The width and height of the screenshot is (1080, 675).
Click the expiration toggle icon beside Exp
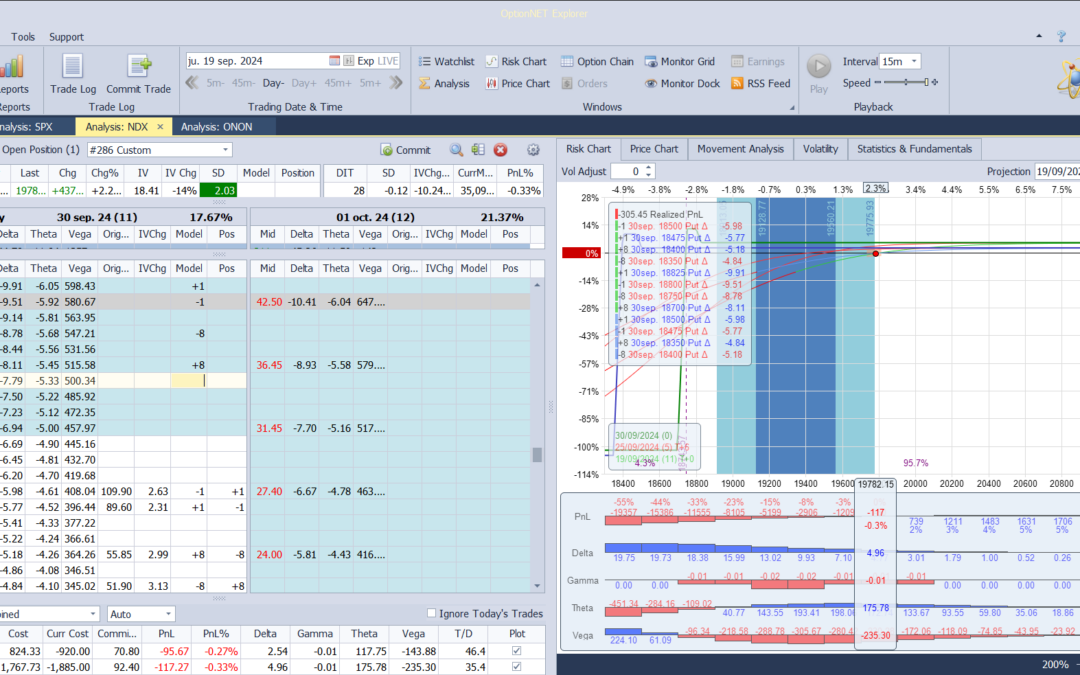coord(349,61)
